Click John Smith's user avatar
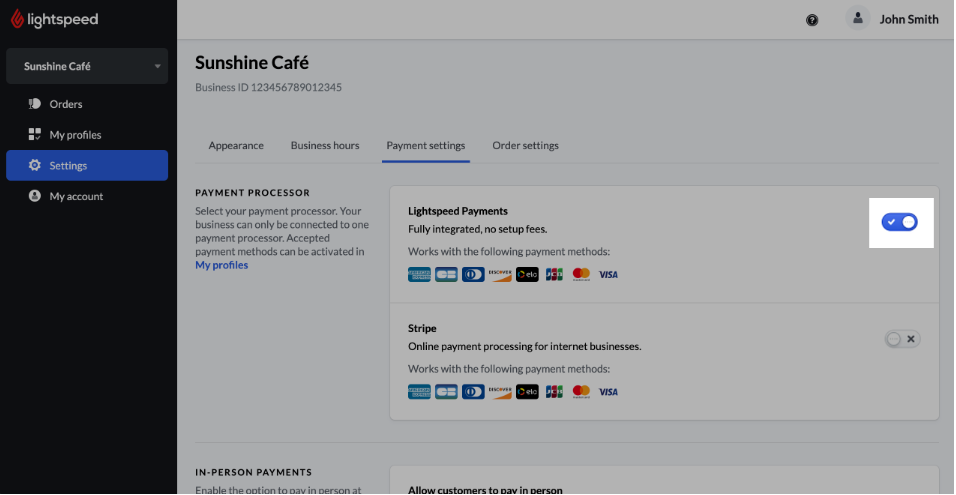This screenshot has height=495, width=956. click(x=857, y=19)
